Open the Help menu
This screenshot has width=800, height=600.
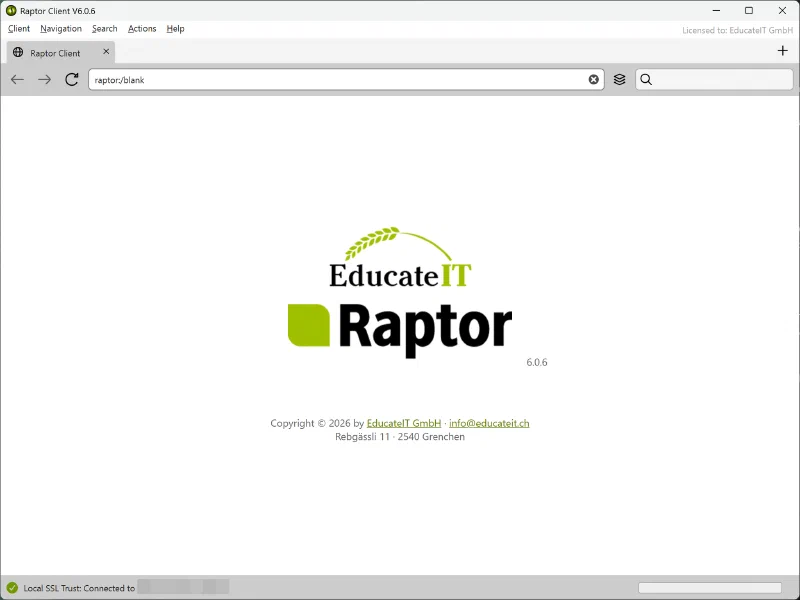175,29
